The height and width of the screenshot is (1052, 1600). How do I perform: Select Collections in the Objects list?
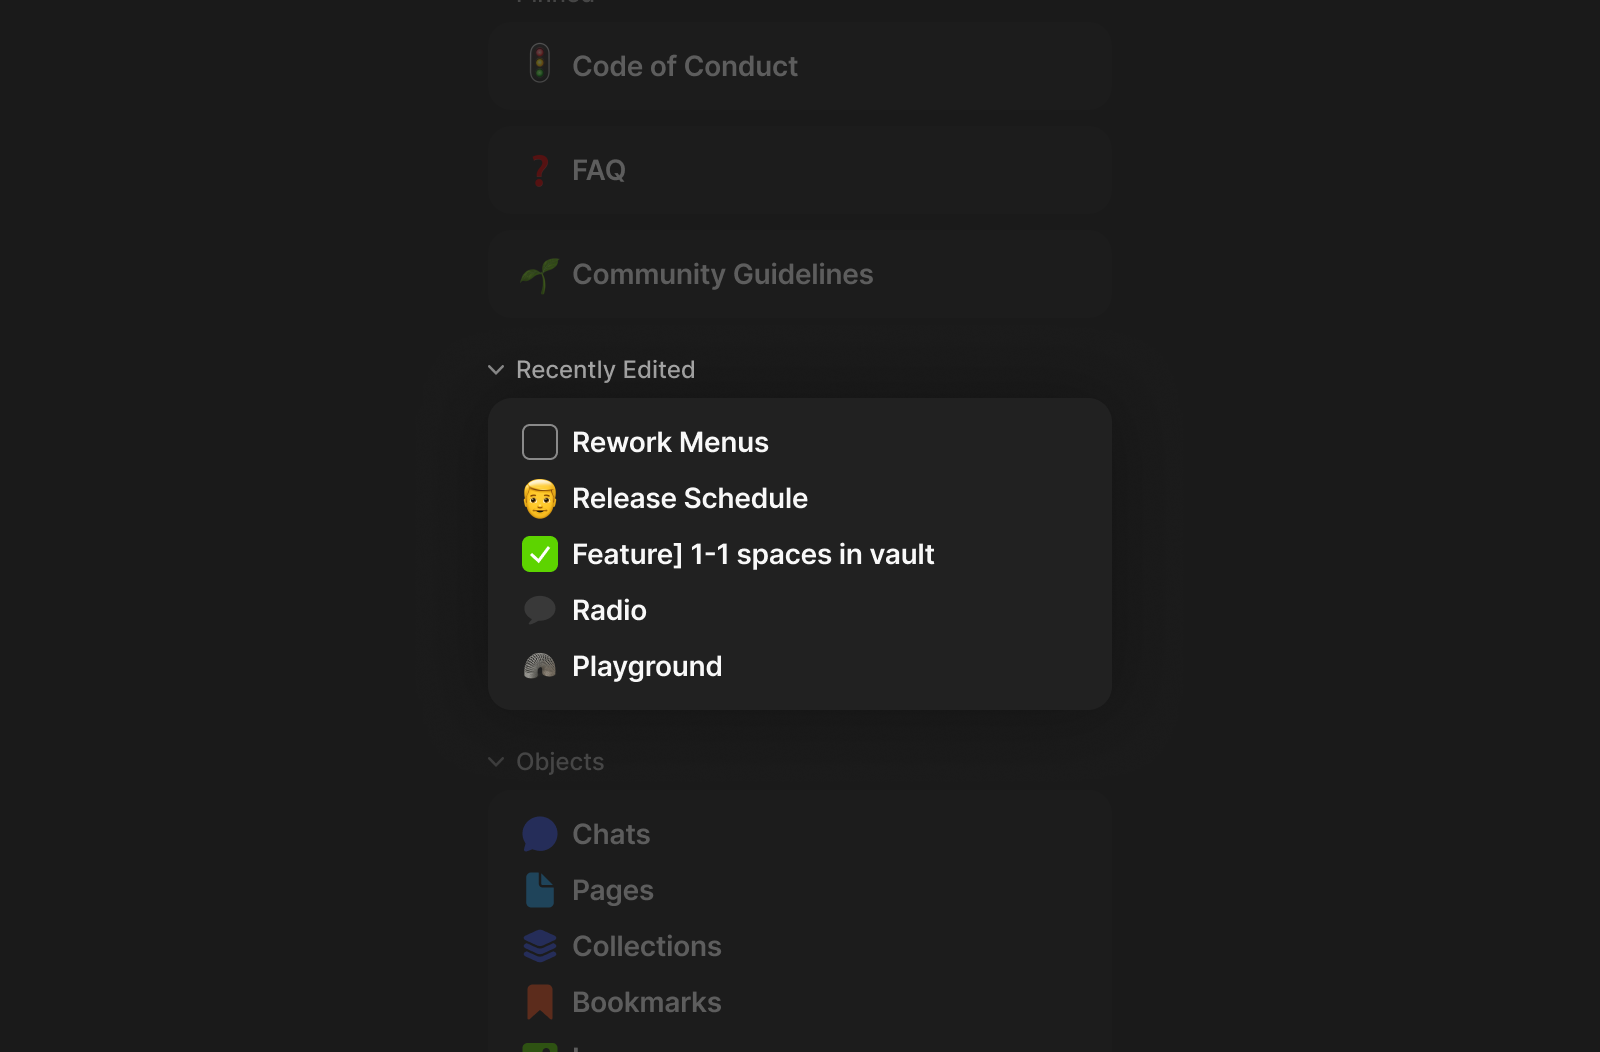click(646, 946)
